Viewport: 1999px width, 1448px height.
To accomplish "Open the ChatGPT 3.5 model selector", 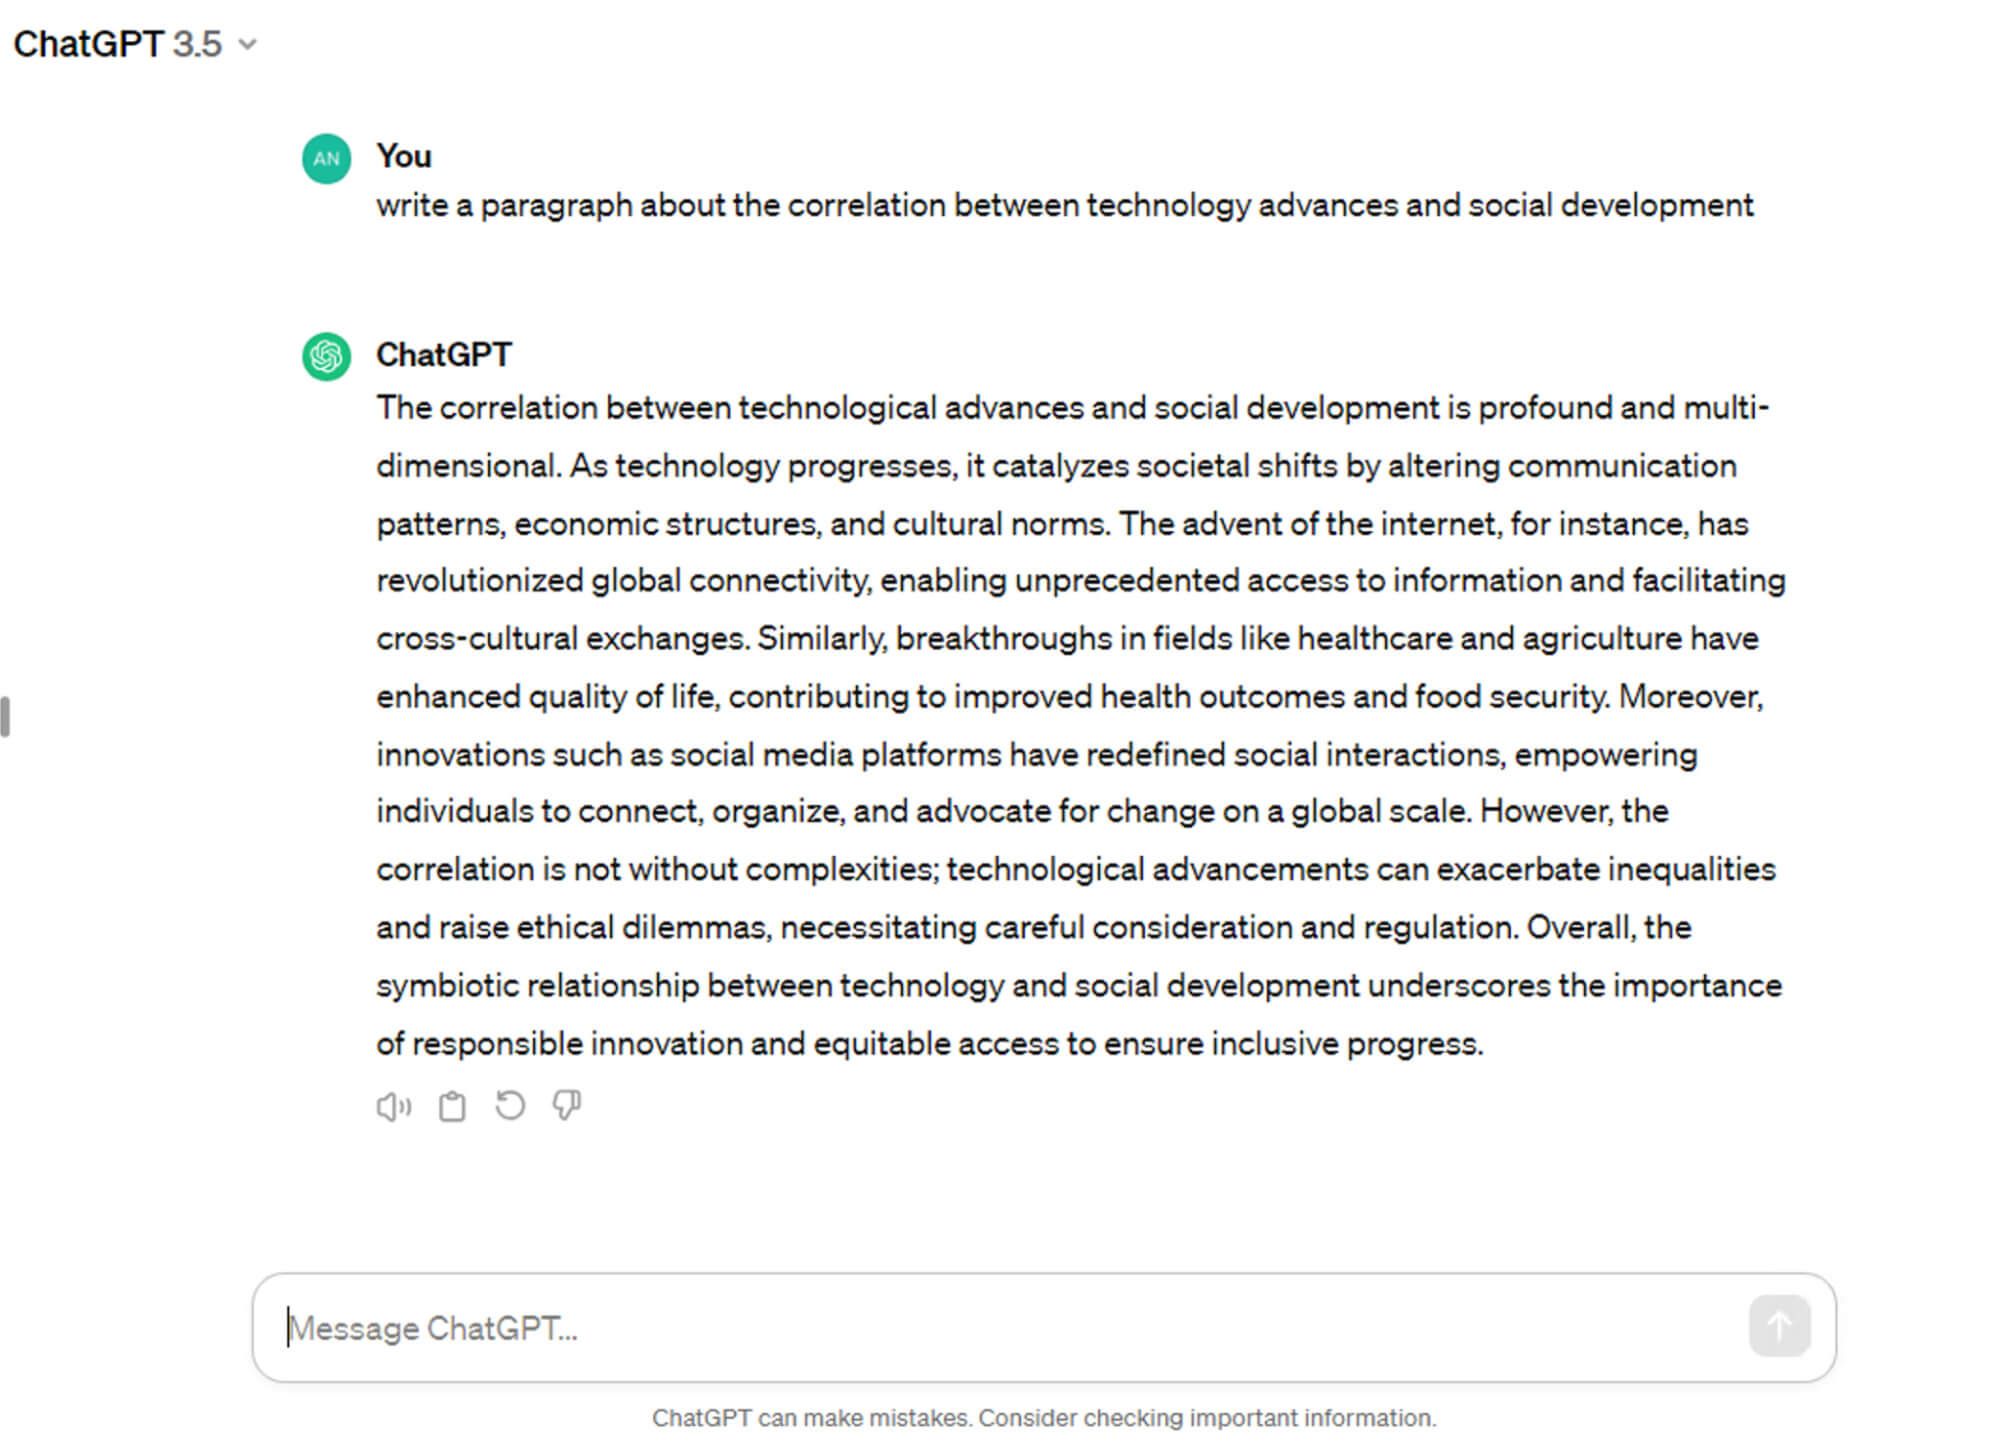I will tap(135, 44).
